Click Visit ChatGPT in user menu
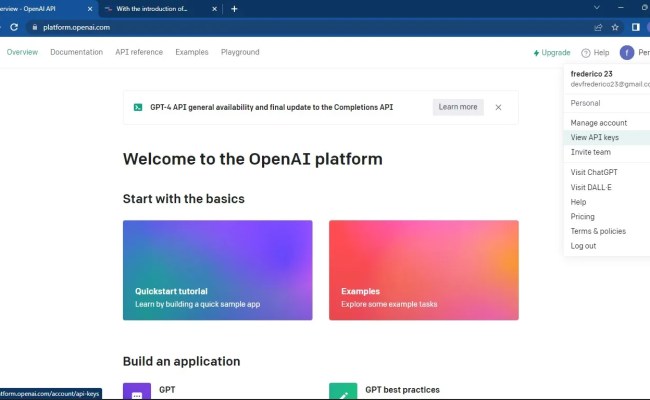This screenshot has height=400, width=650. tap(607, 172)
